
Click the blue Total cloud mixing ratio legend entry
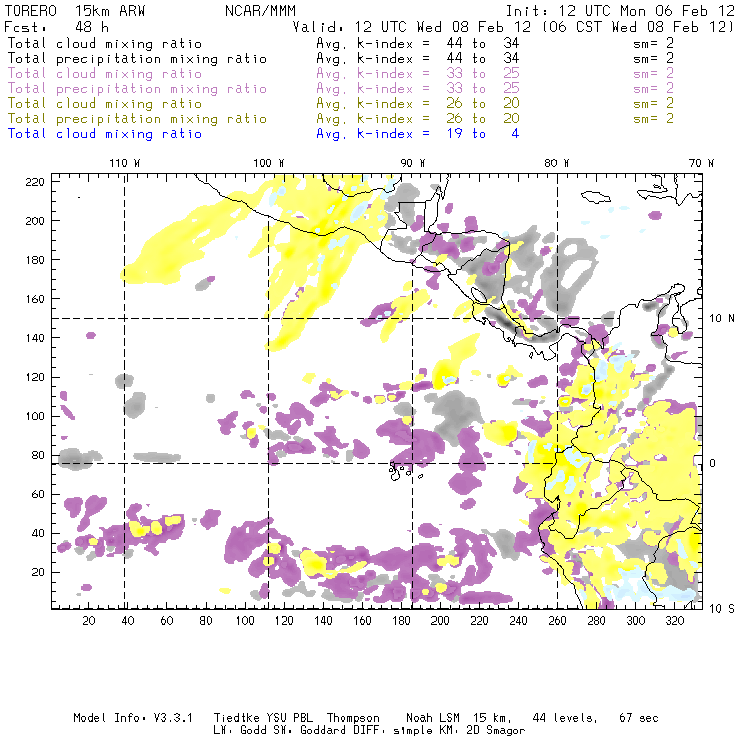[x=104, y=133]
